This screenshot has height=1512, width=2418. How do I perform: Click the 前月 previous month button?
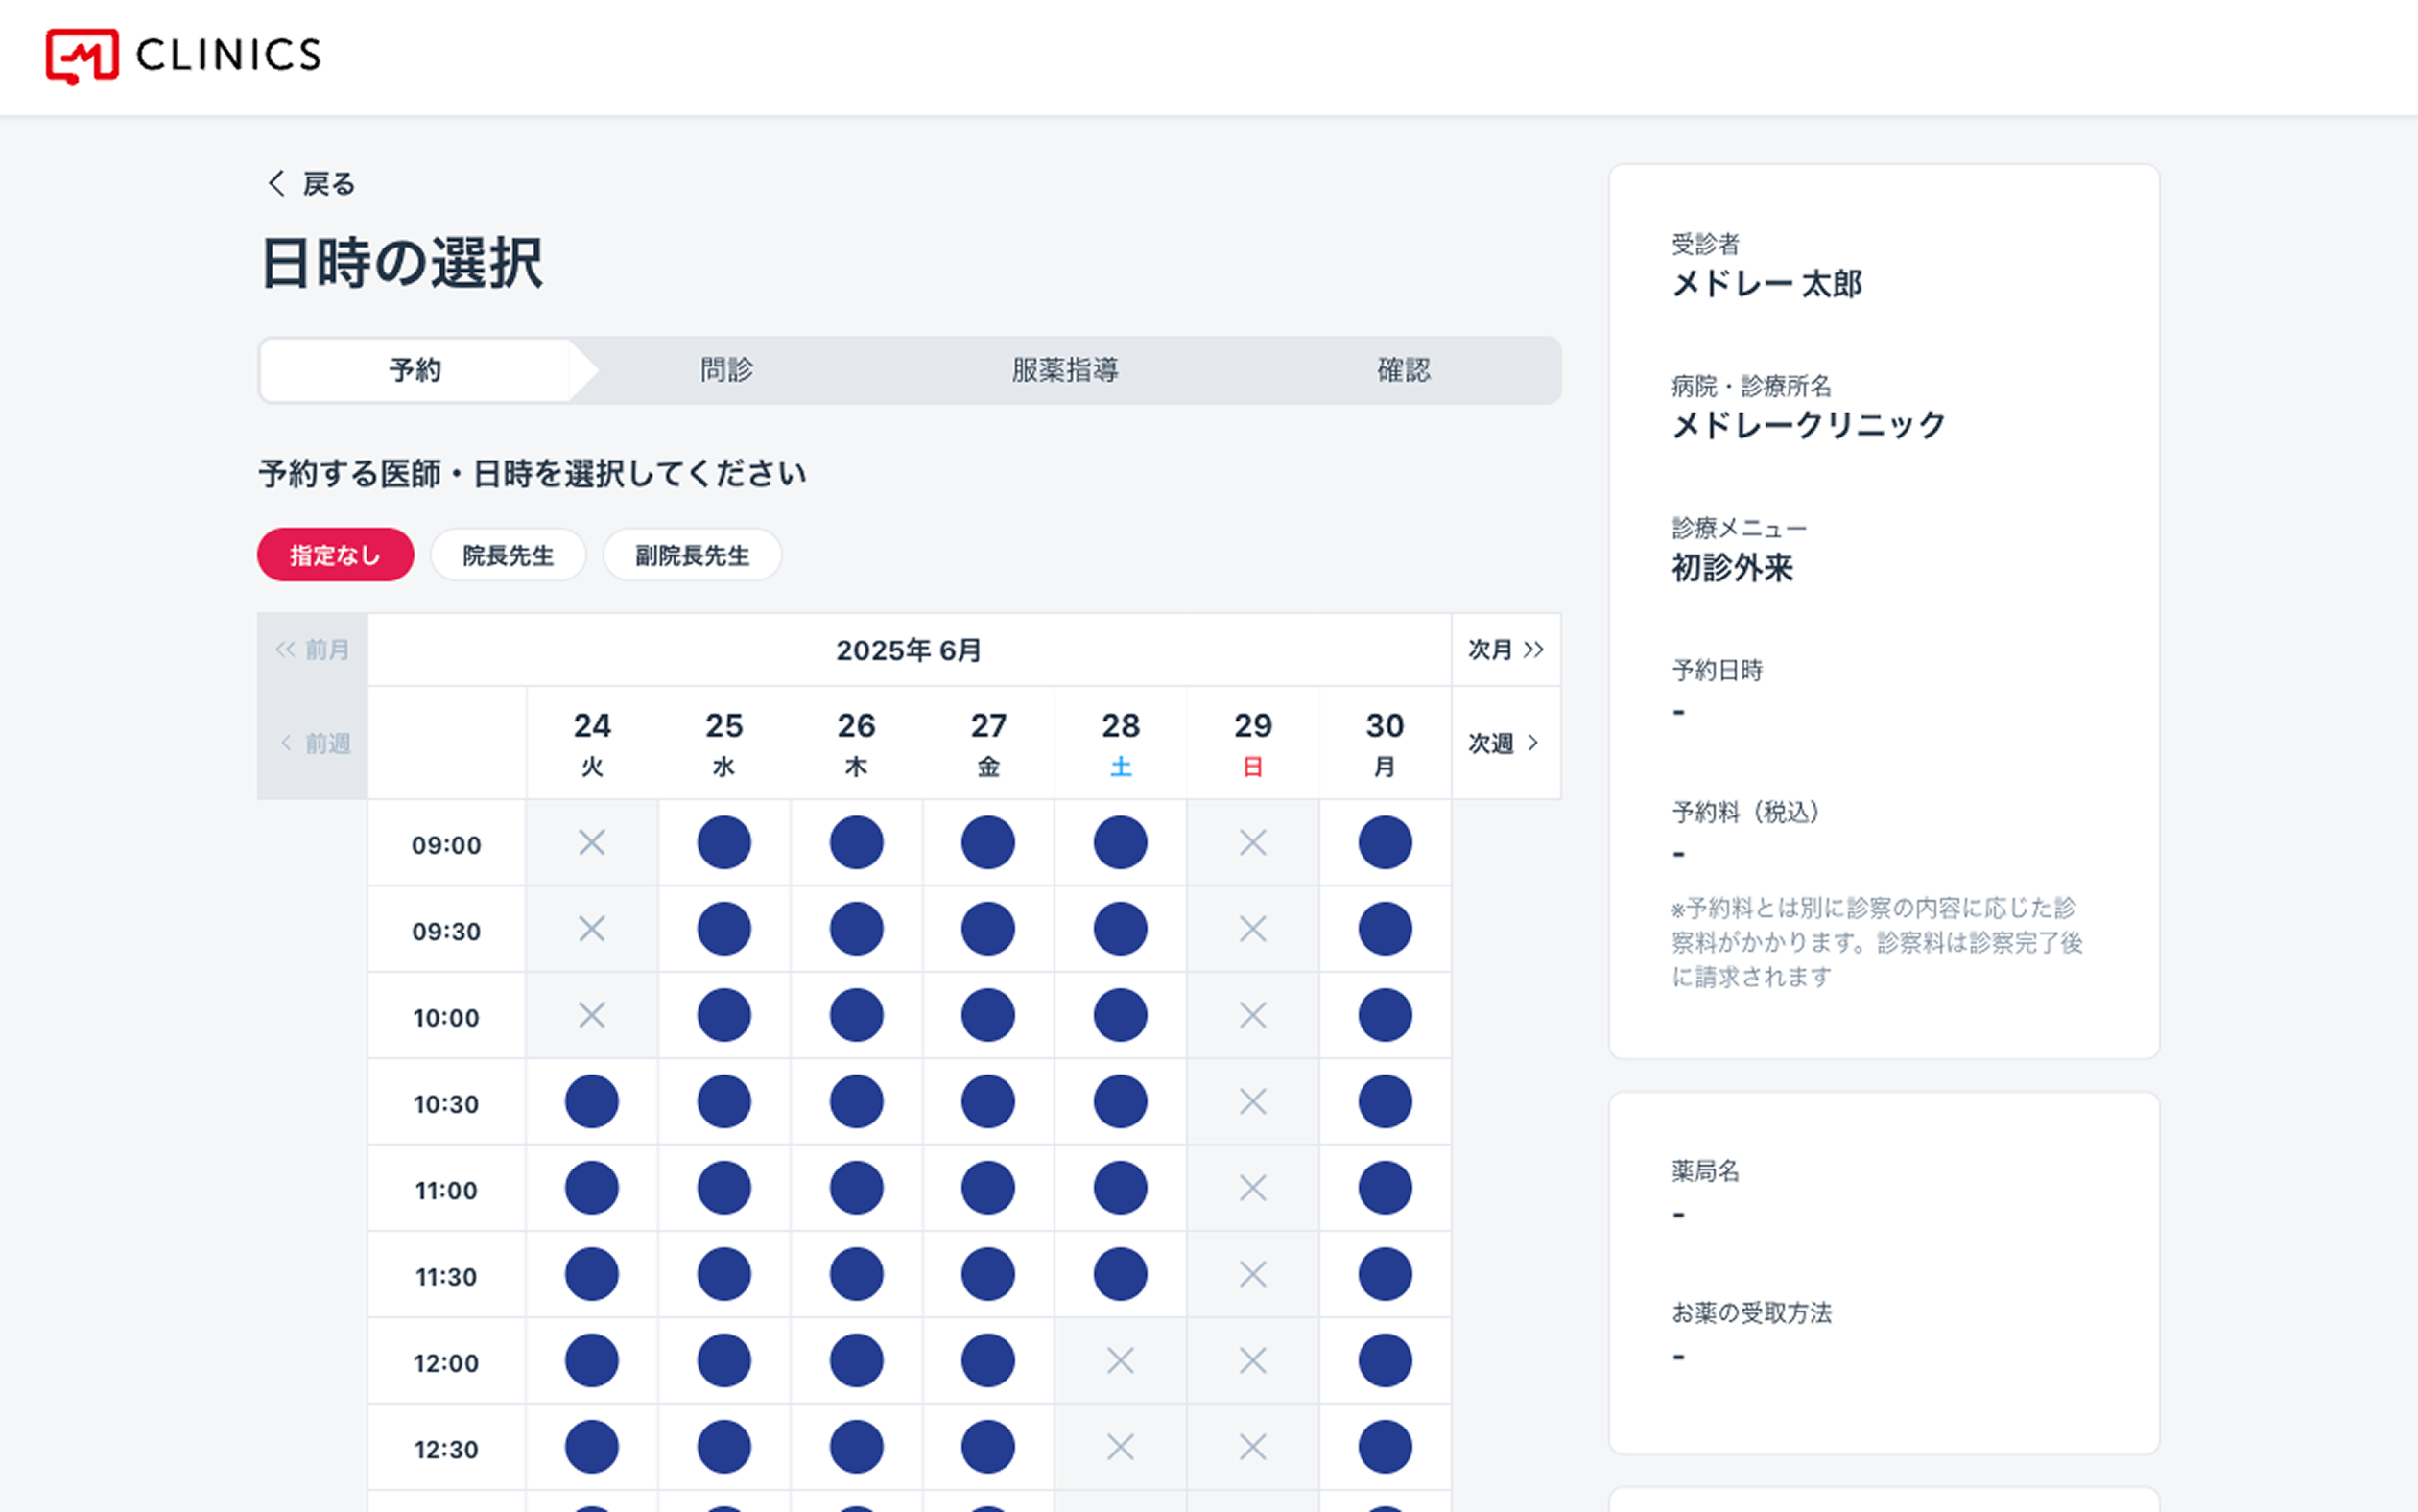pos(313,650)
